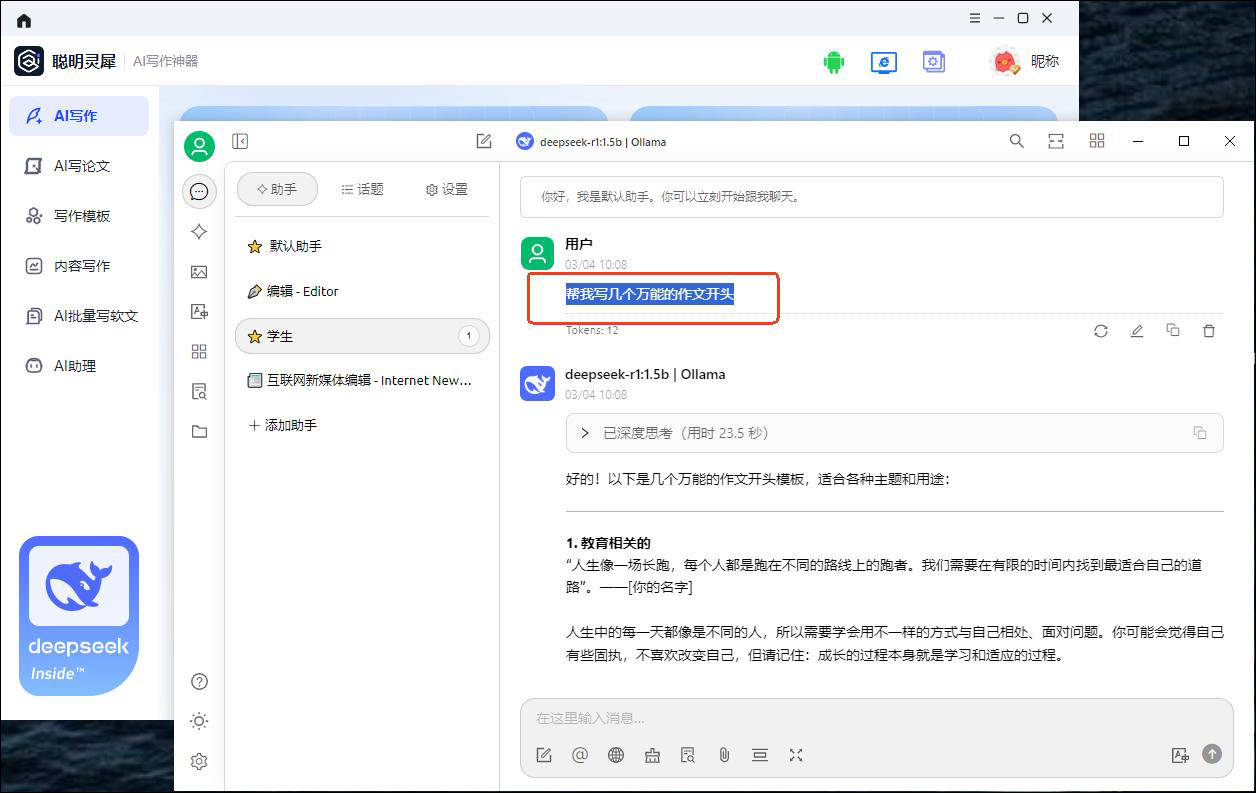
Task: Click the clear messages broom icon
Action: [652, 755]
